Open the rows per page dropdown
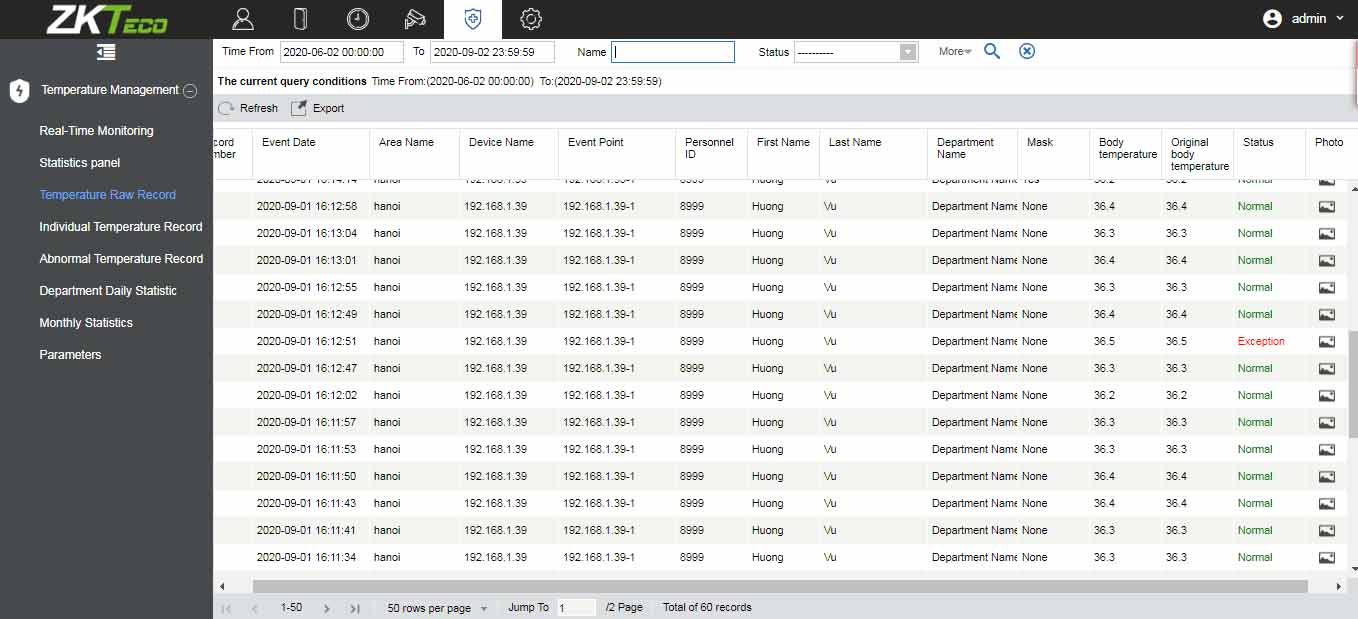This screenshot has width=1358, height=619. (x=437, y=608)
